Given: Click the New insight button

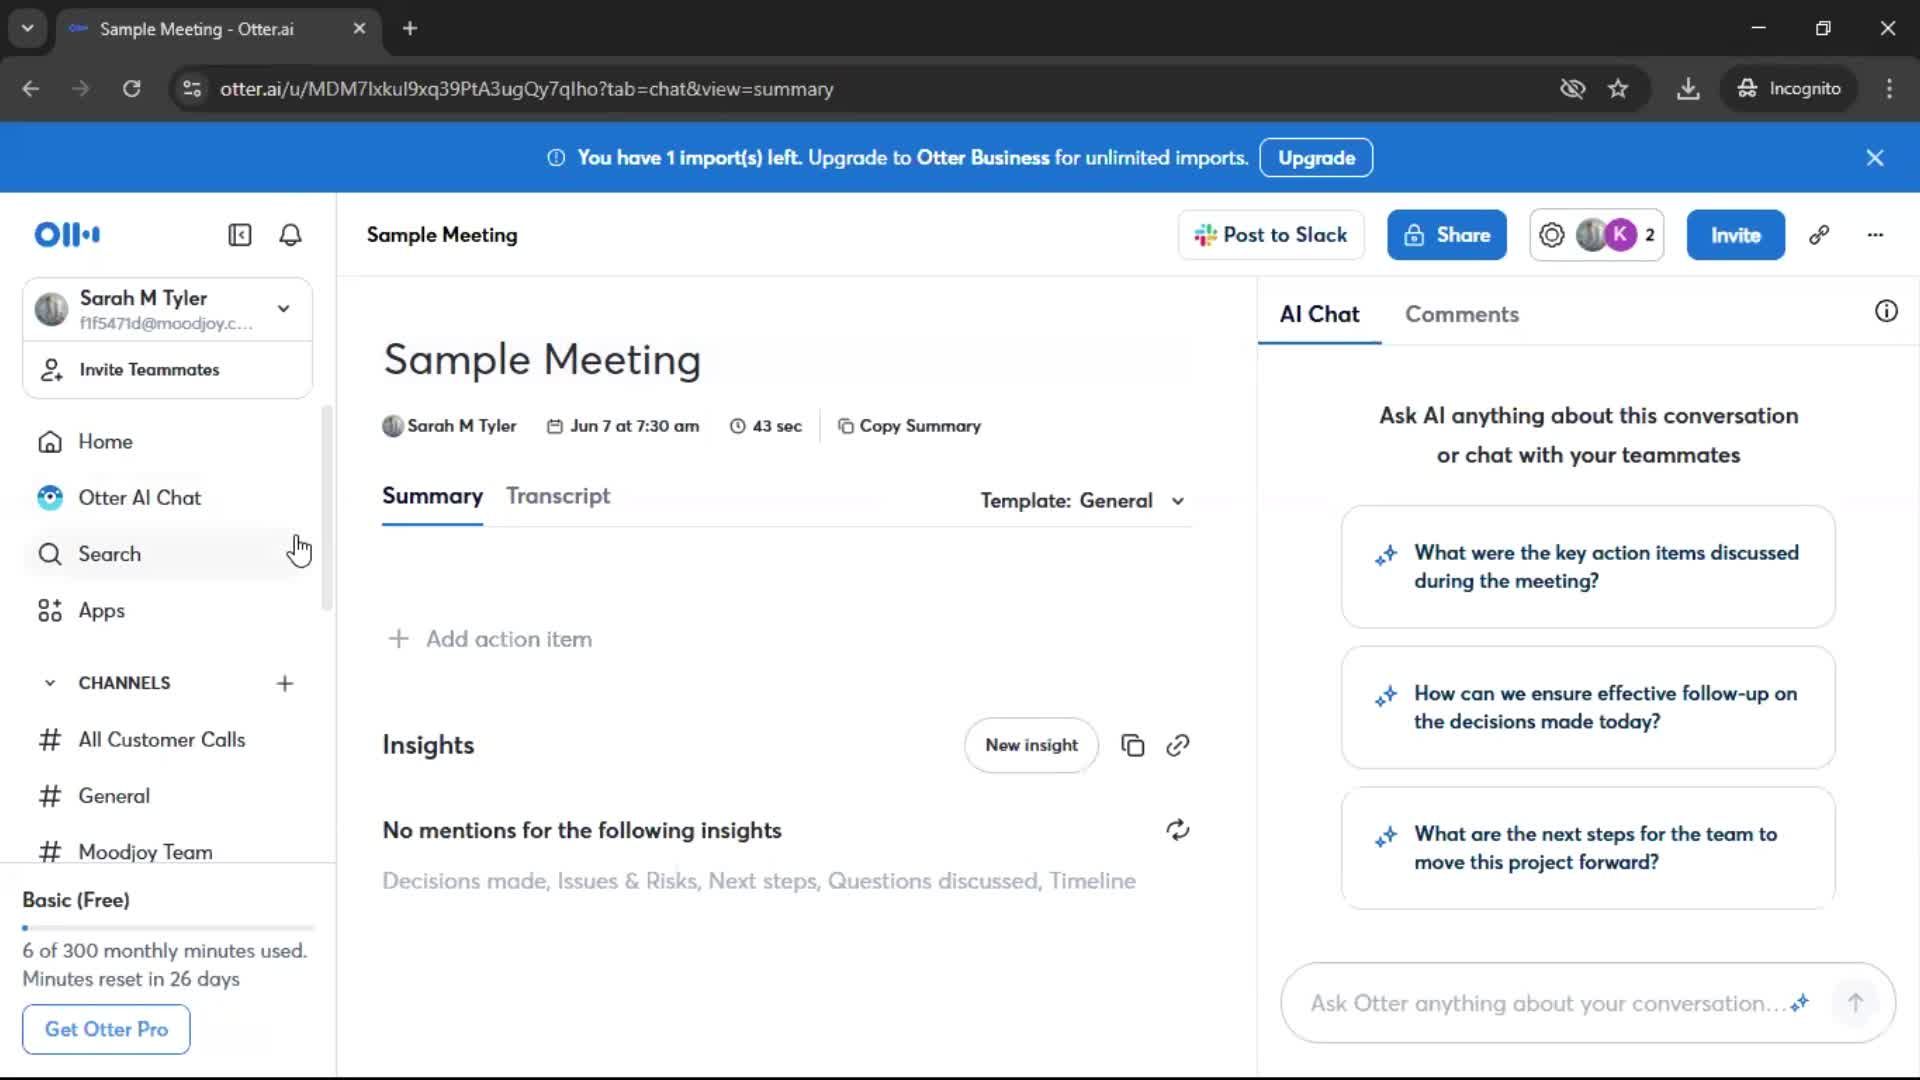Looking at the screenshot, I should [x=1031, y=745].
